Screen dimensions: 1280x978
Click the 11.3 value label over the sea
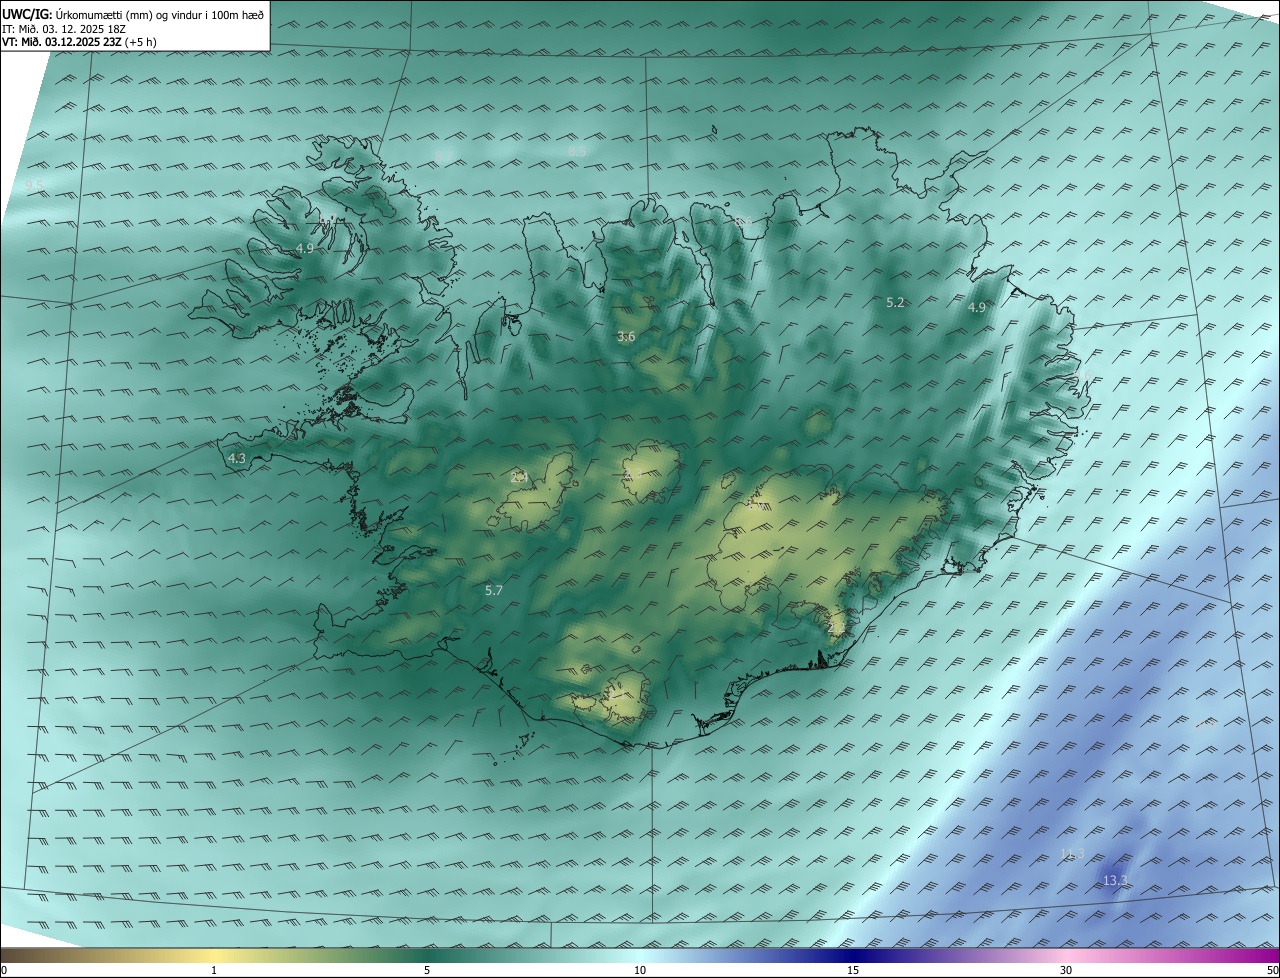1072,853
